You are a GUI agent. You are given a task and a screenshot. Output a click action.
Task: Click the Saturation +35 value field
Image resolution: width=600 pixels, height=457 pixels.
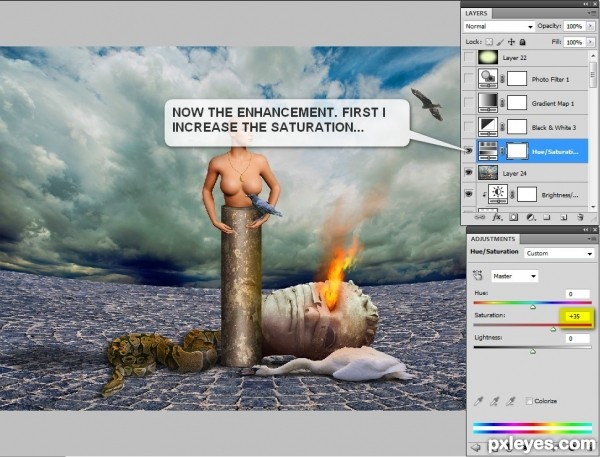575,316
